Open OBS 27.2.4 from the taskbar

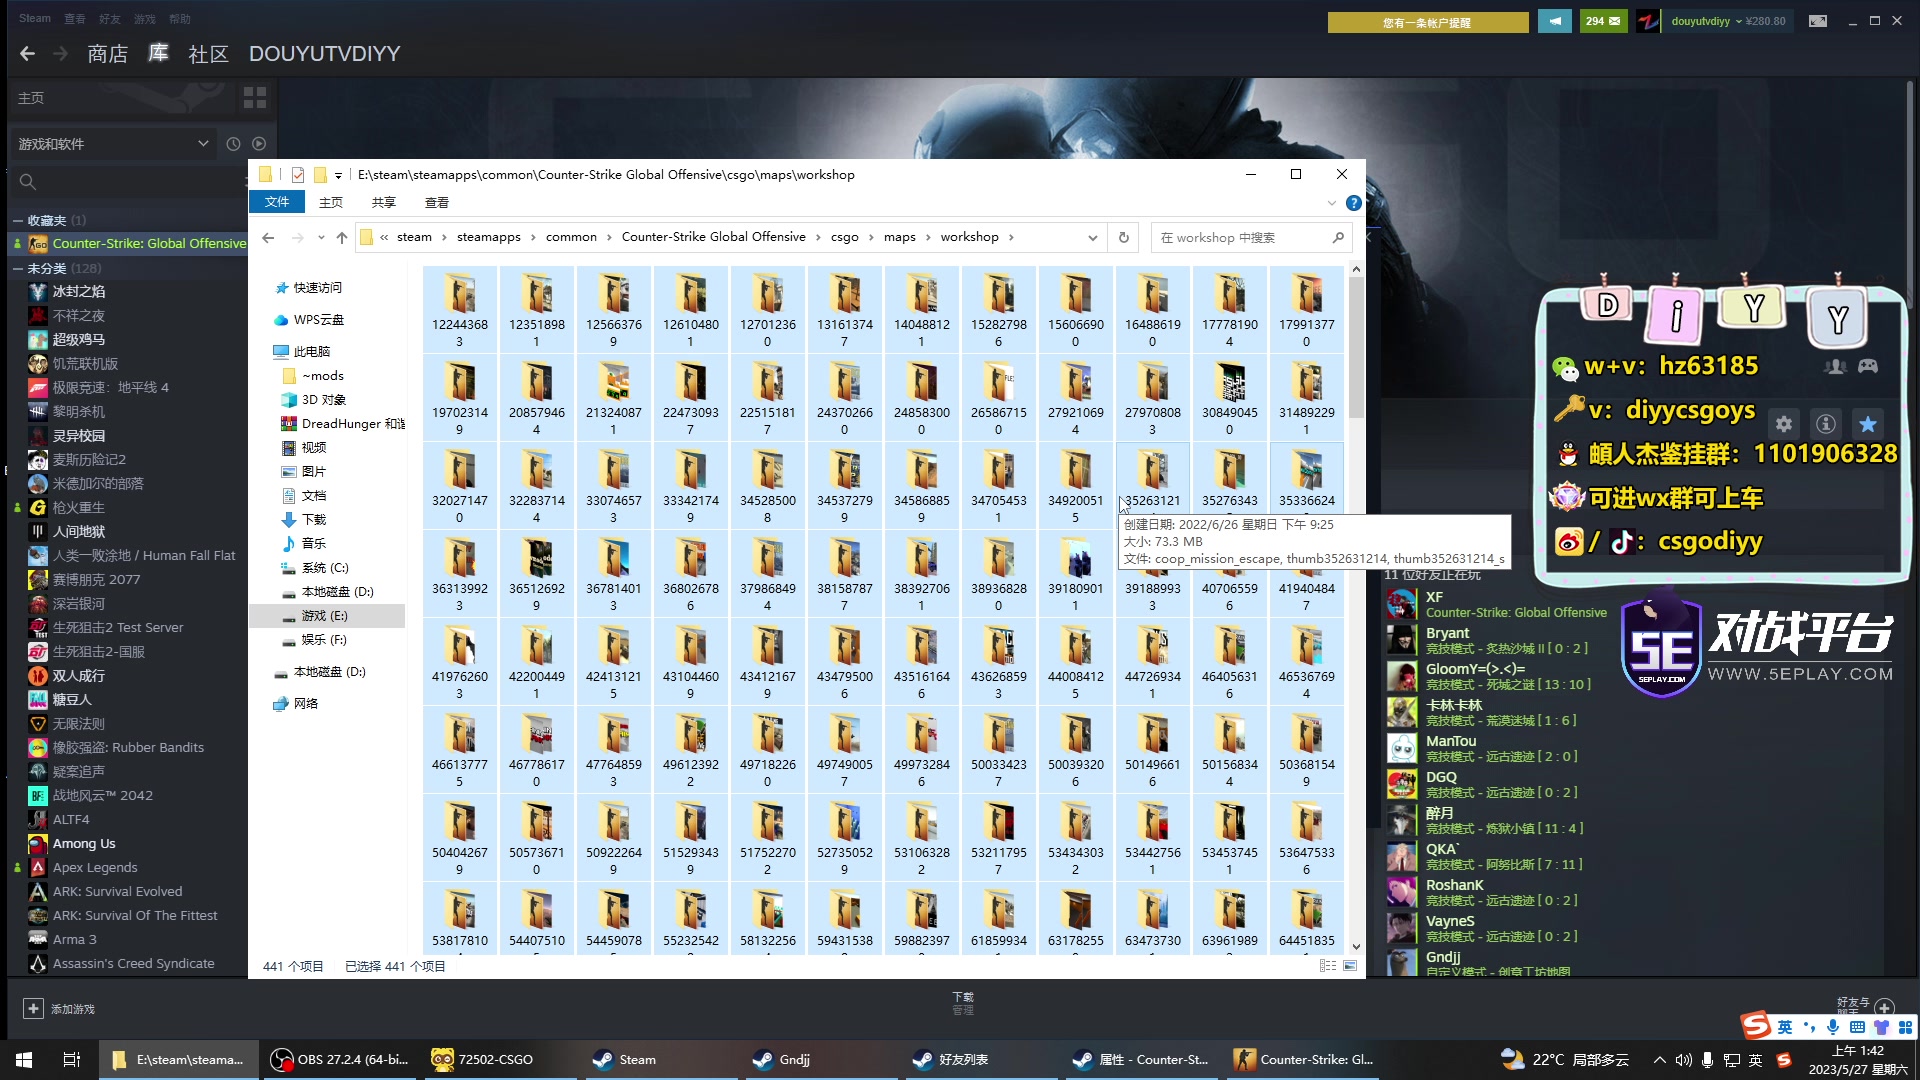(342, 1060)
